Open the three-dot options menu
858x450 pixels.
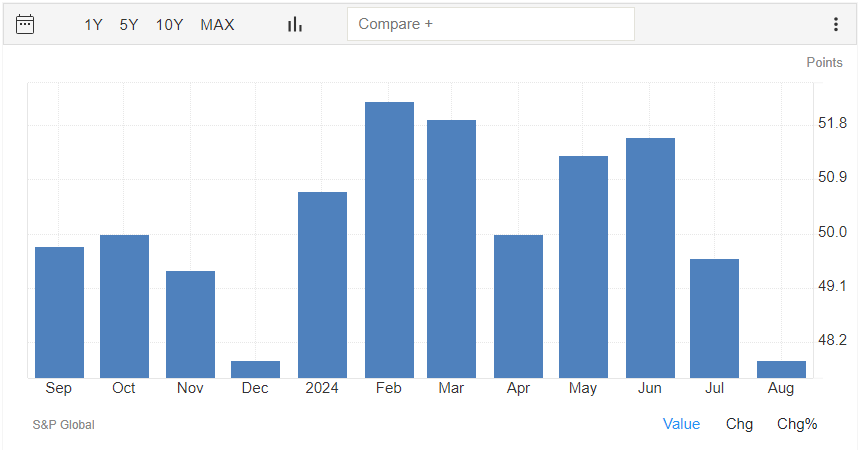836,24
